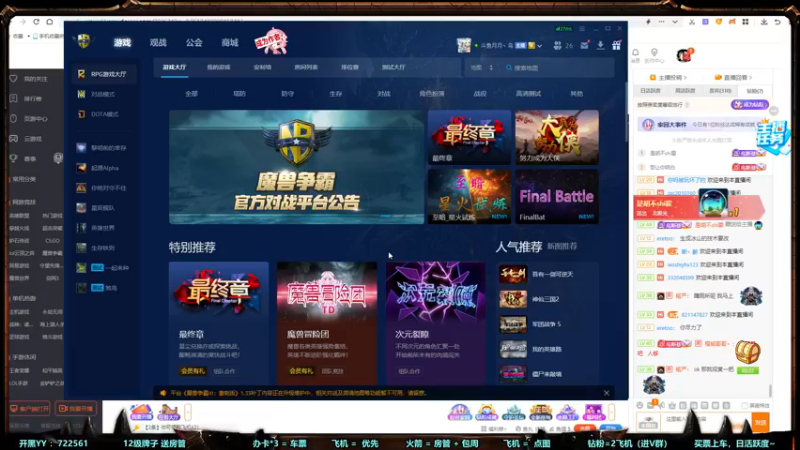This screenshot has width=800, height=450.
Task: Switch to the 游戏大厅 sub-tab
Action: tap(174, 67)
